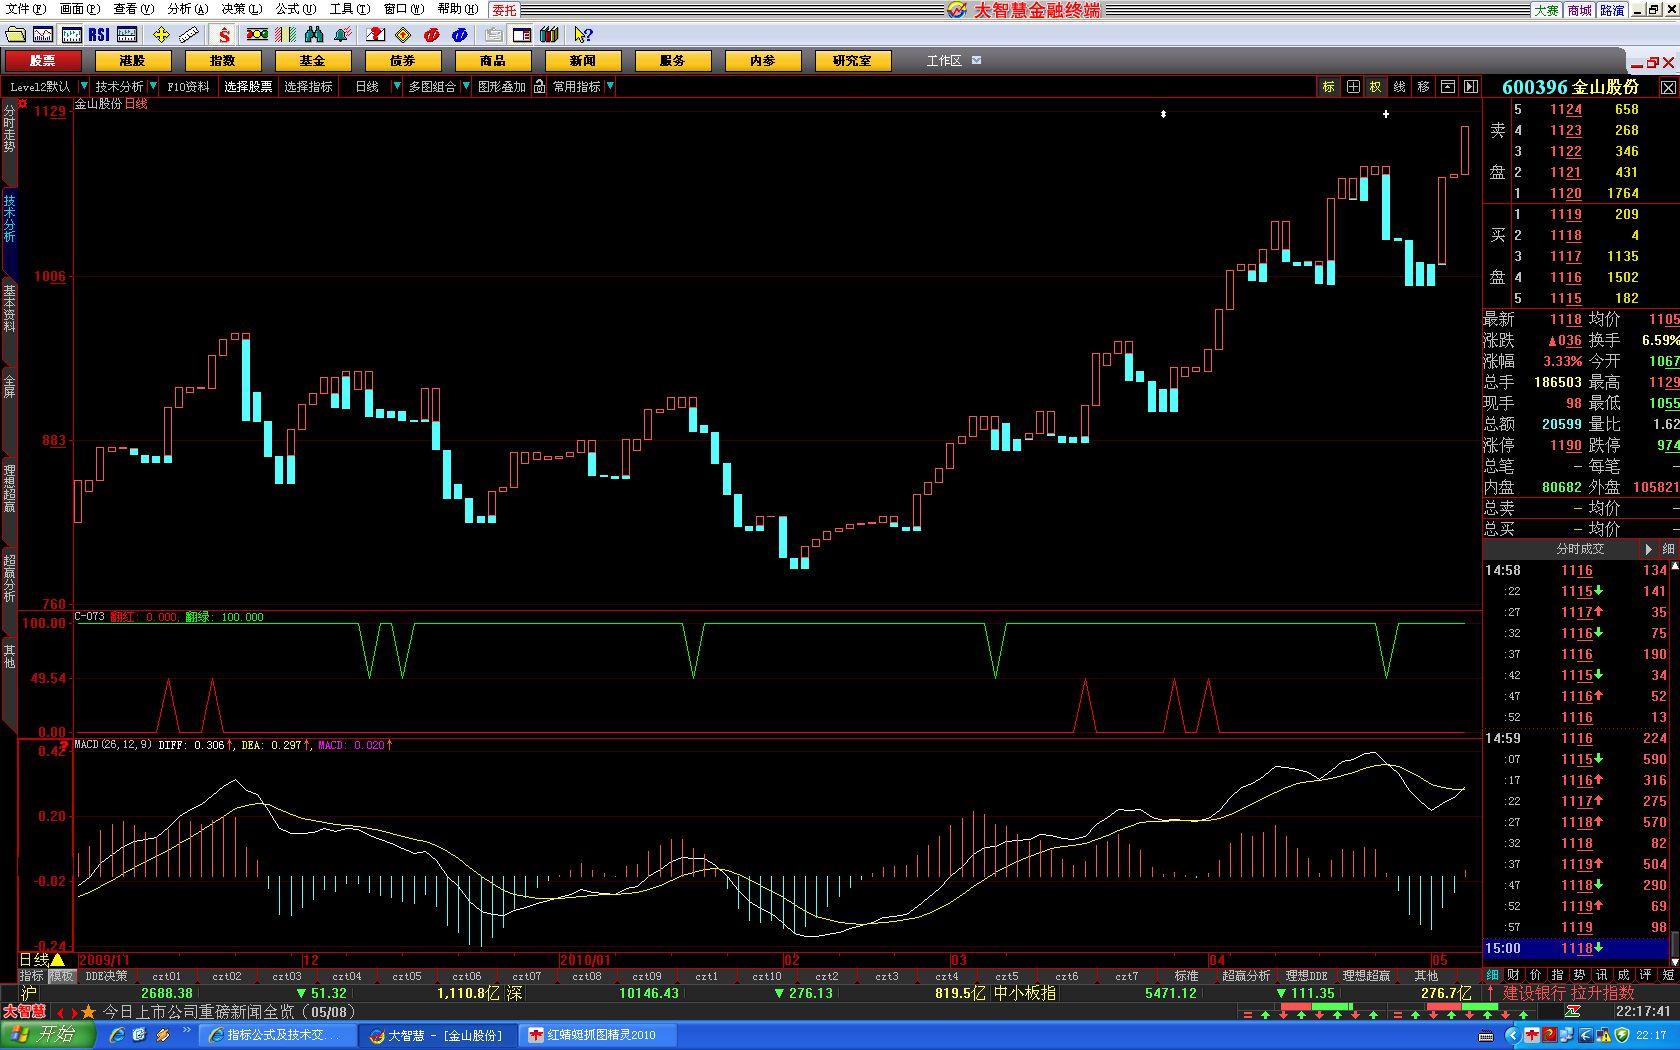Select the DDE决策 indicator tab
The width and height of the screenshot is (1680, 1050).
click(106, 976)
